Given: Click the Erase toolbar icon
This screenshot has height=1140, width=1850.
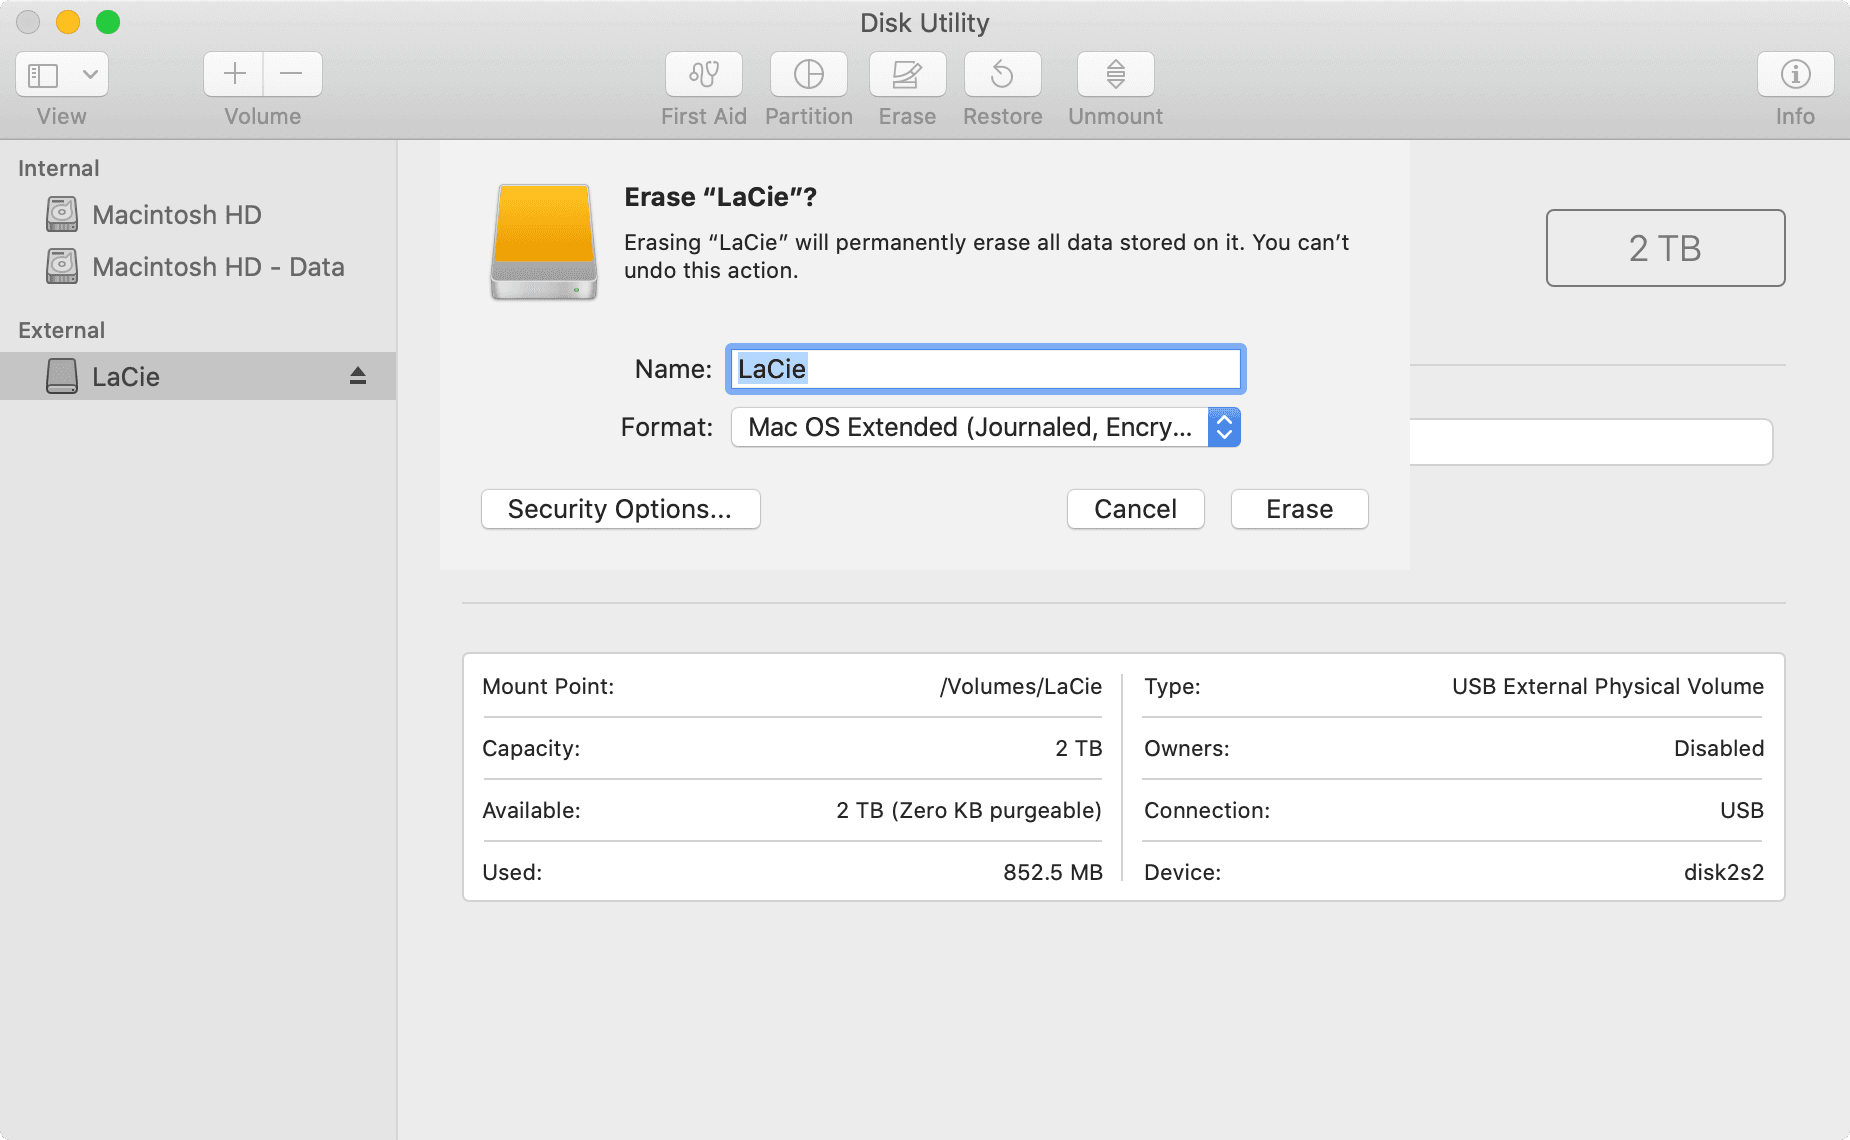Looking at the screenshot, I should [x=907, y=74].
